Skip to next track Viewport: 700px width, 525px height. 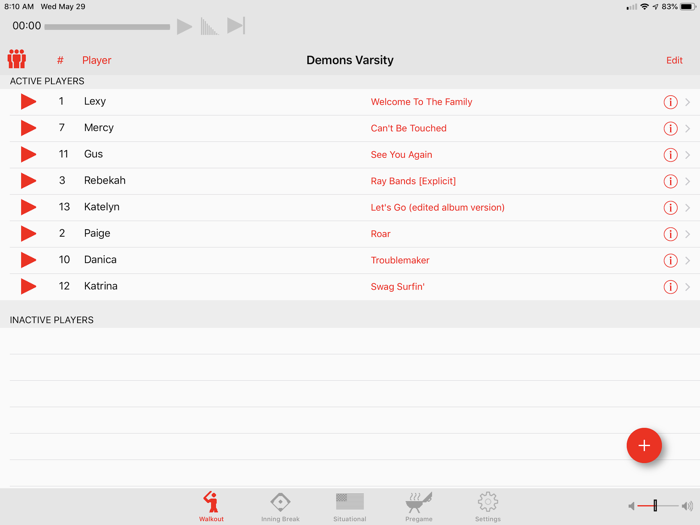[x=236, y=26]
